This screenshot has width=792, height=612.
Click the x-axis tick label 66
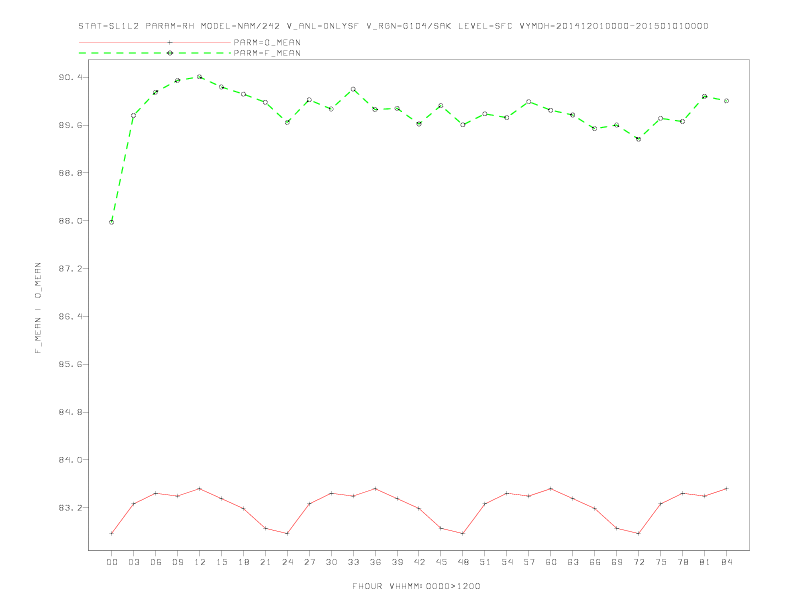tap(595, 562)
